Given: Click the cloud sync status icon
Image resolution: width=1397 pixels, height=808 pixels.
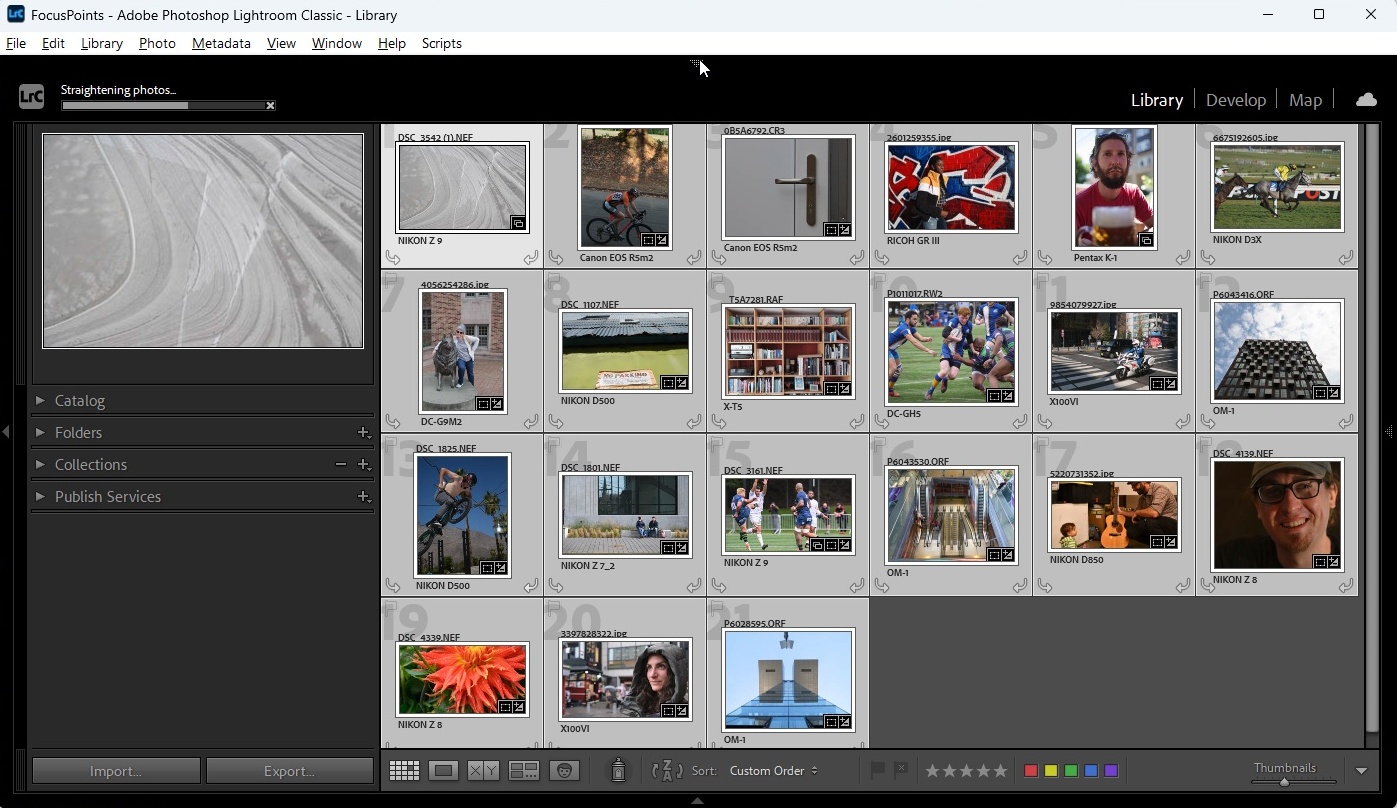Looking at the screenshot, I should [1366, 99].
